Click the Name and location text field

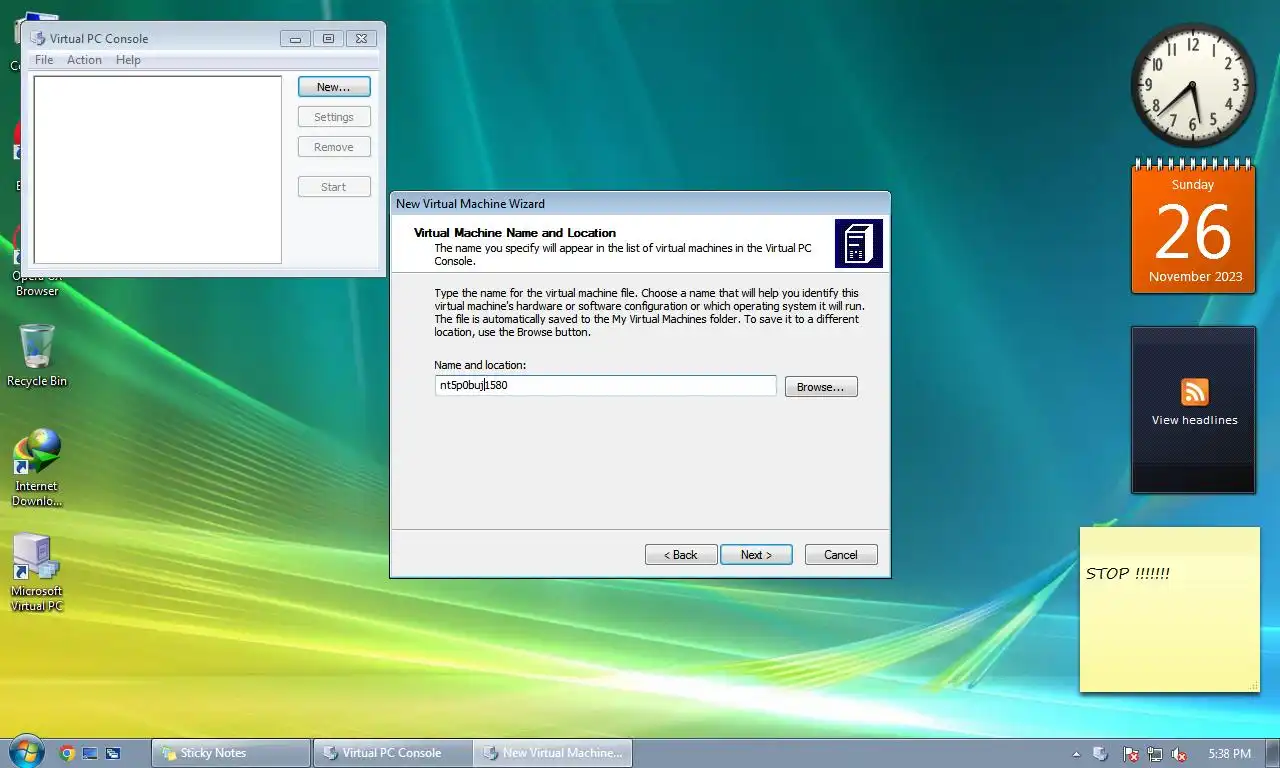(x=605, y=385)
